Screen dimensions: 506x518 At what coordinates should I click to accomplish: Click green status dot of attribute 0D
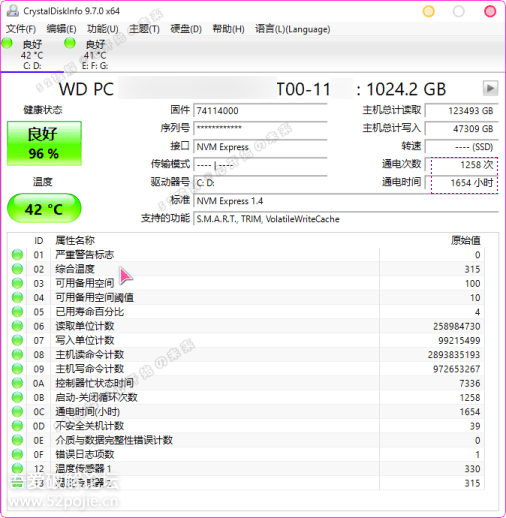tap(17, 426)
